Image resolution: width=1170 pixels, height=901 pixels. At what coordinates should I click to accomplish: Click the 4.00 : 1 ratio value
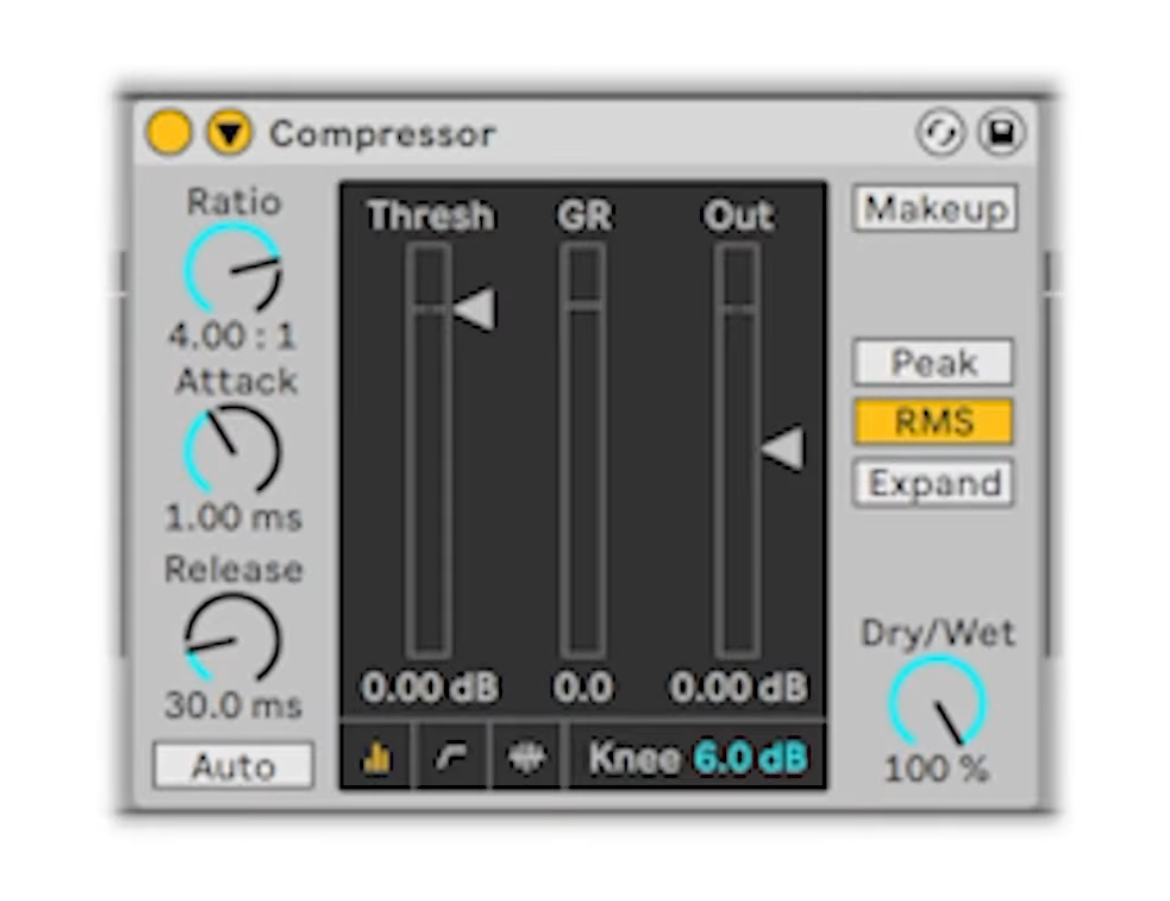[x=233, y=336]
